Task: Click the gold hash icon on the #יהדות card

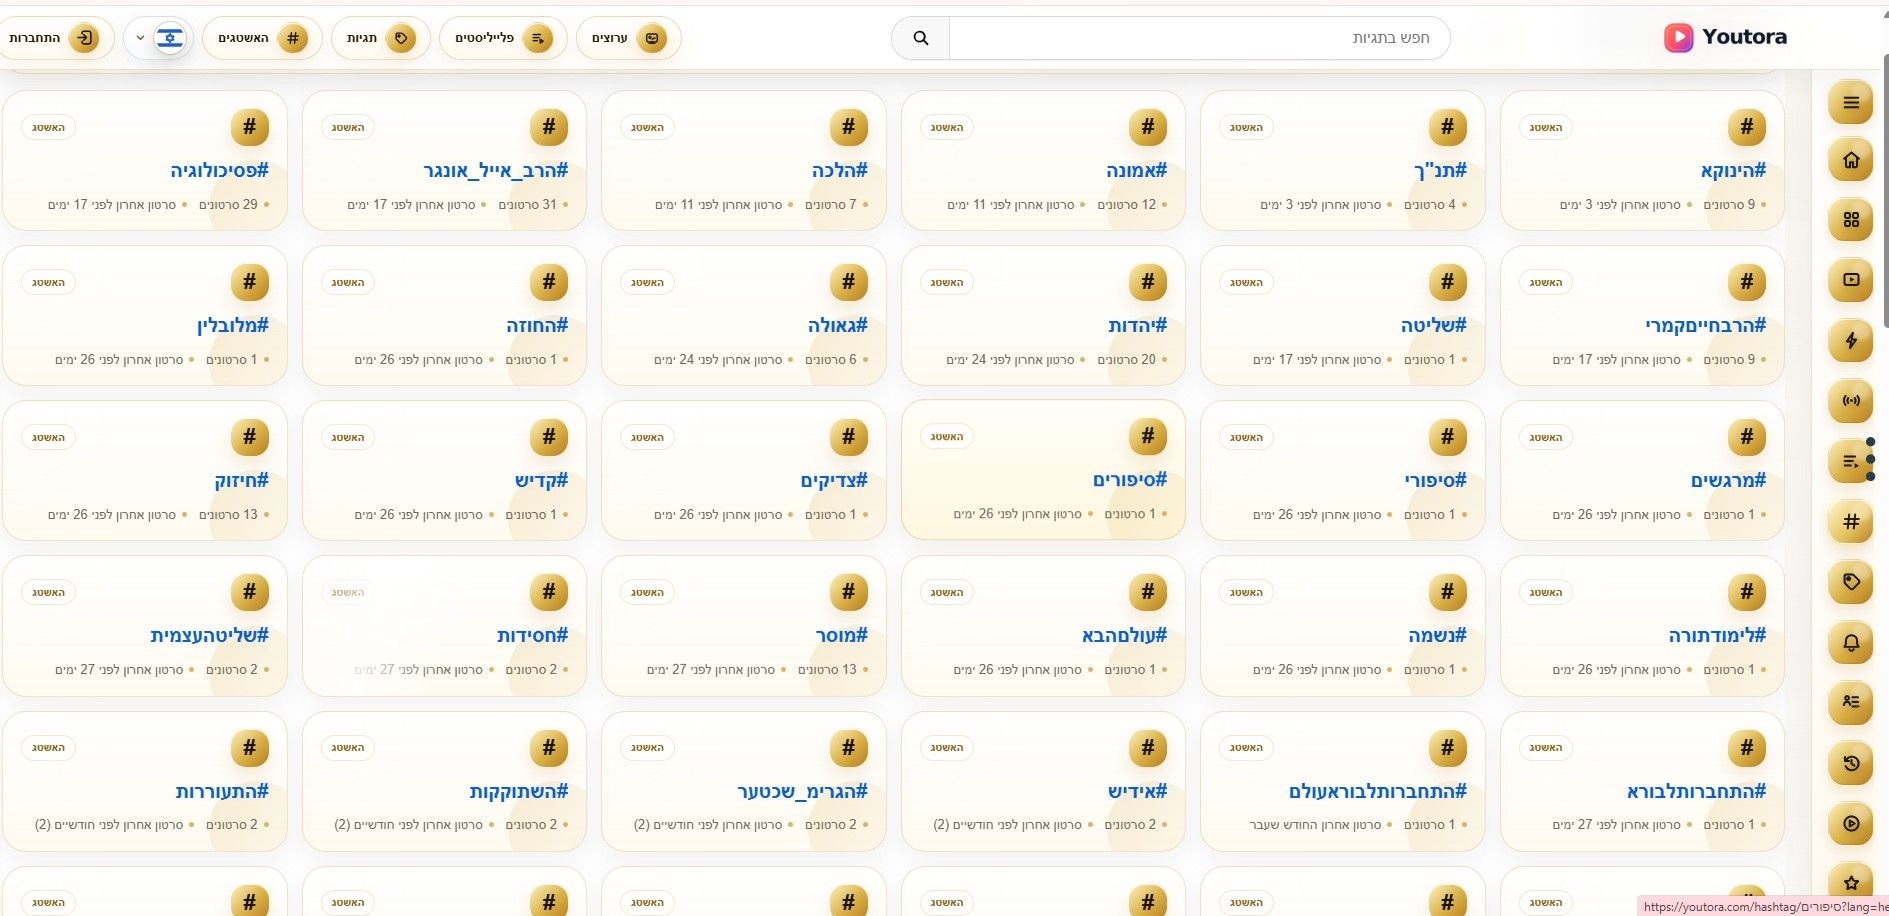Action: tap(1148, 282)
